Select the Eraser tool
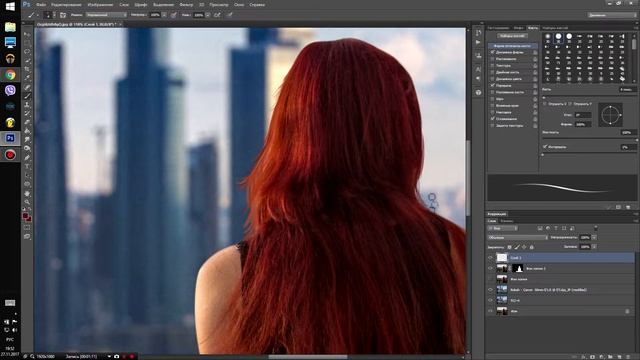The image size is (640, 360). point(27,122)
